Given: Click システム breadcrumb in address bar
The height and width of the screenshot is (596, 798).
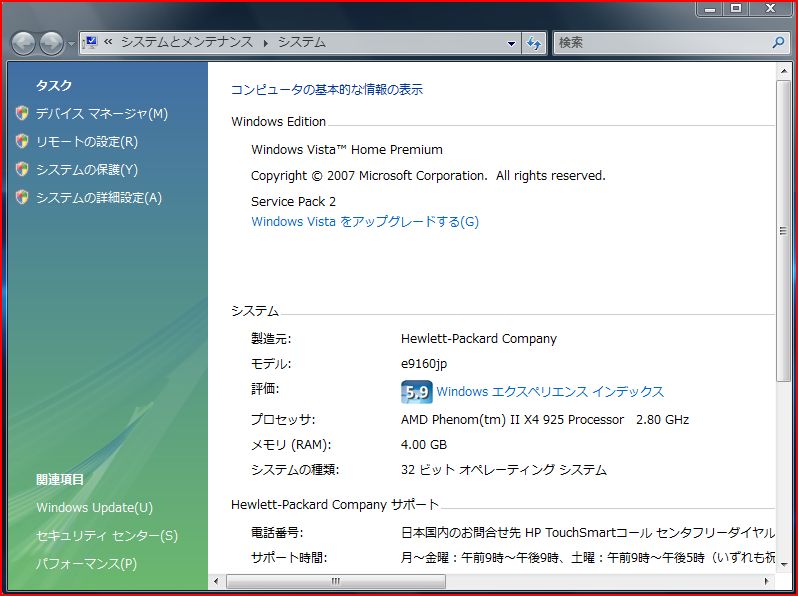Looking at the screenshot, I should coord(301,42).
